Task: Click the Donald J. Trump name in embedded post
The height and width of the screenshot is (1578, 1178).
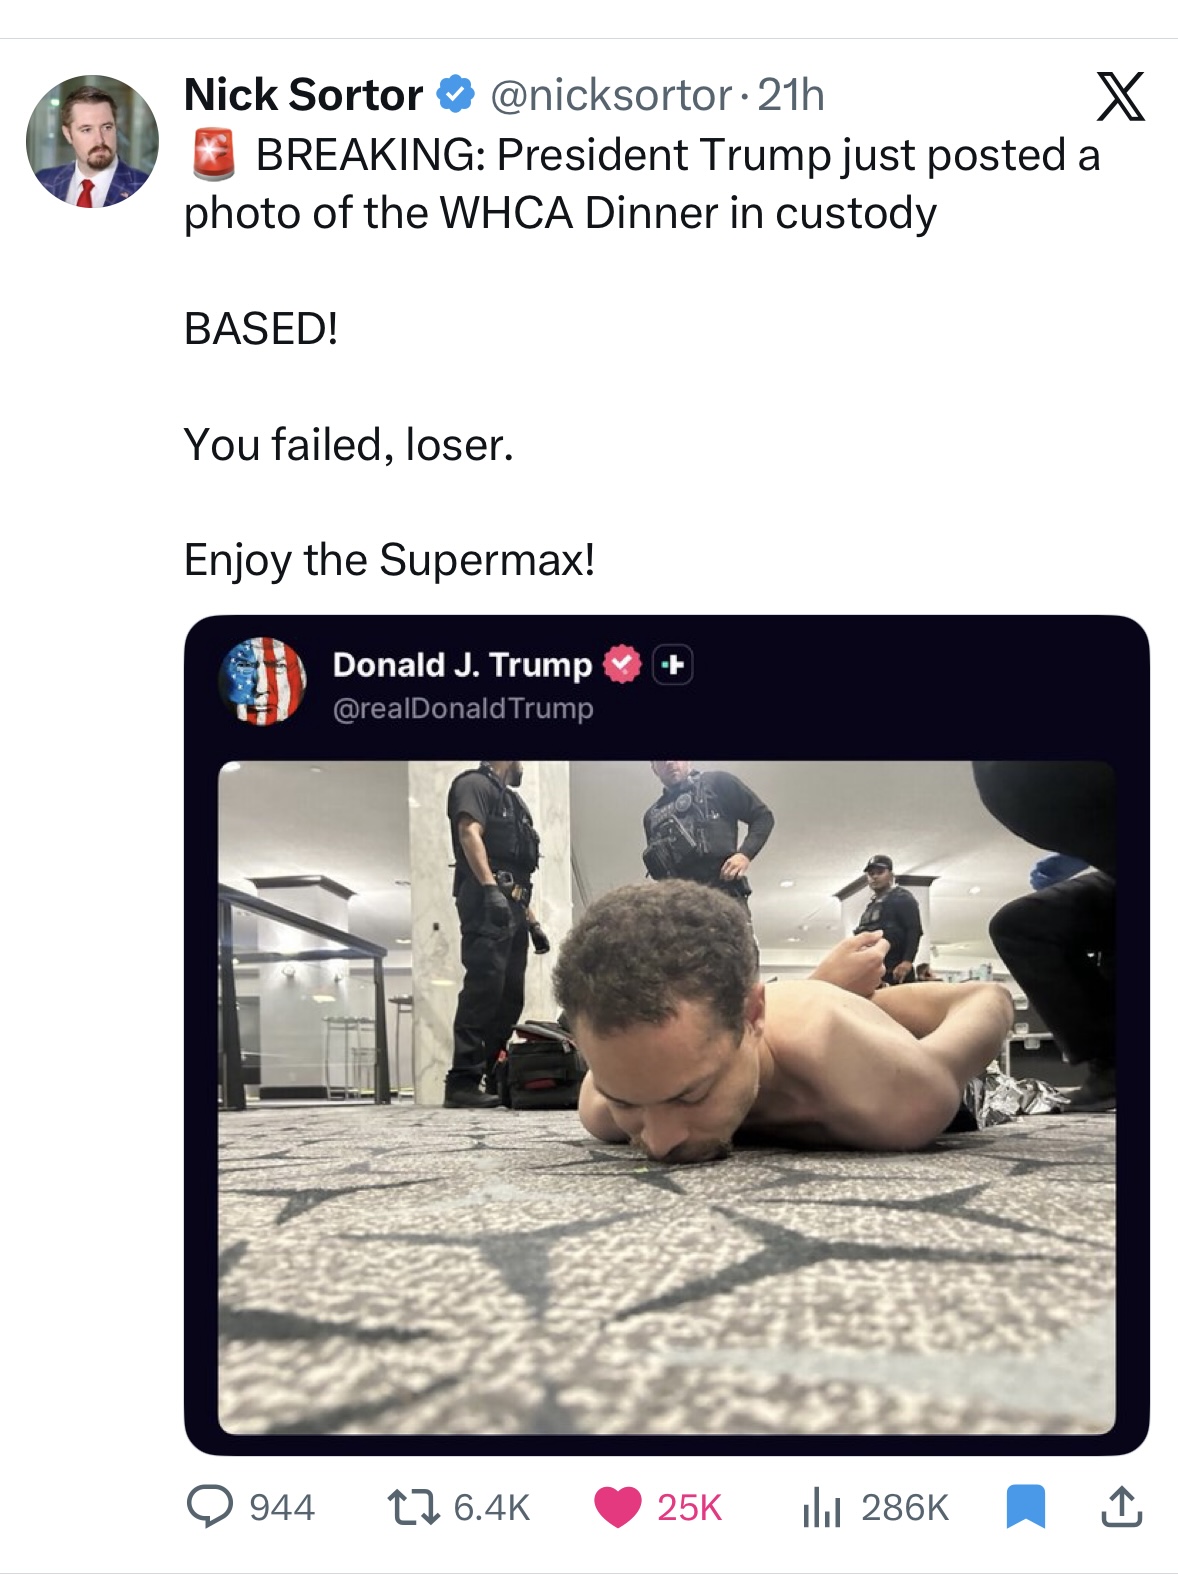Action: pos(462,664)
